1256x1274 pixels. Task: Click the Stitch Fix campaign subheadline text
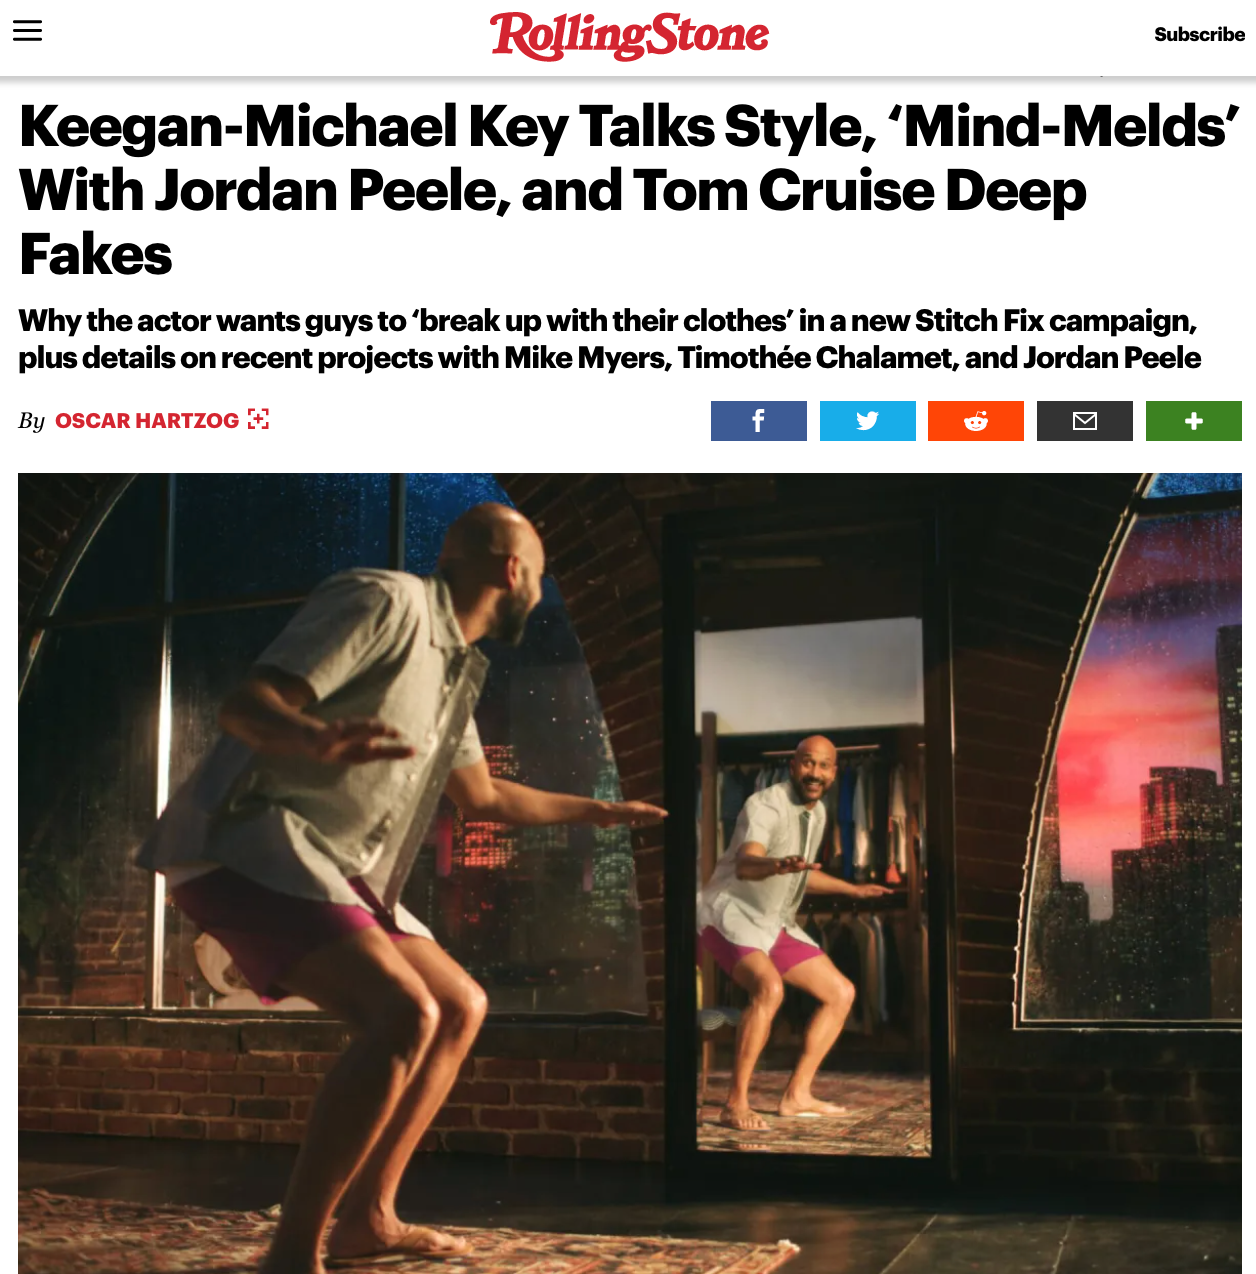(609, 339)
